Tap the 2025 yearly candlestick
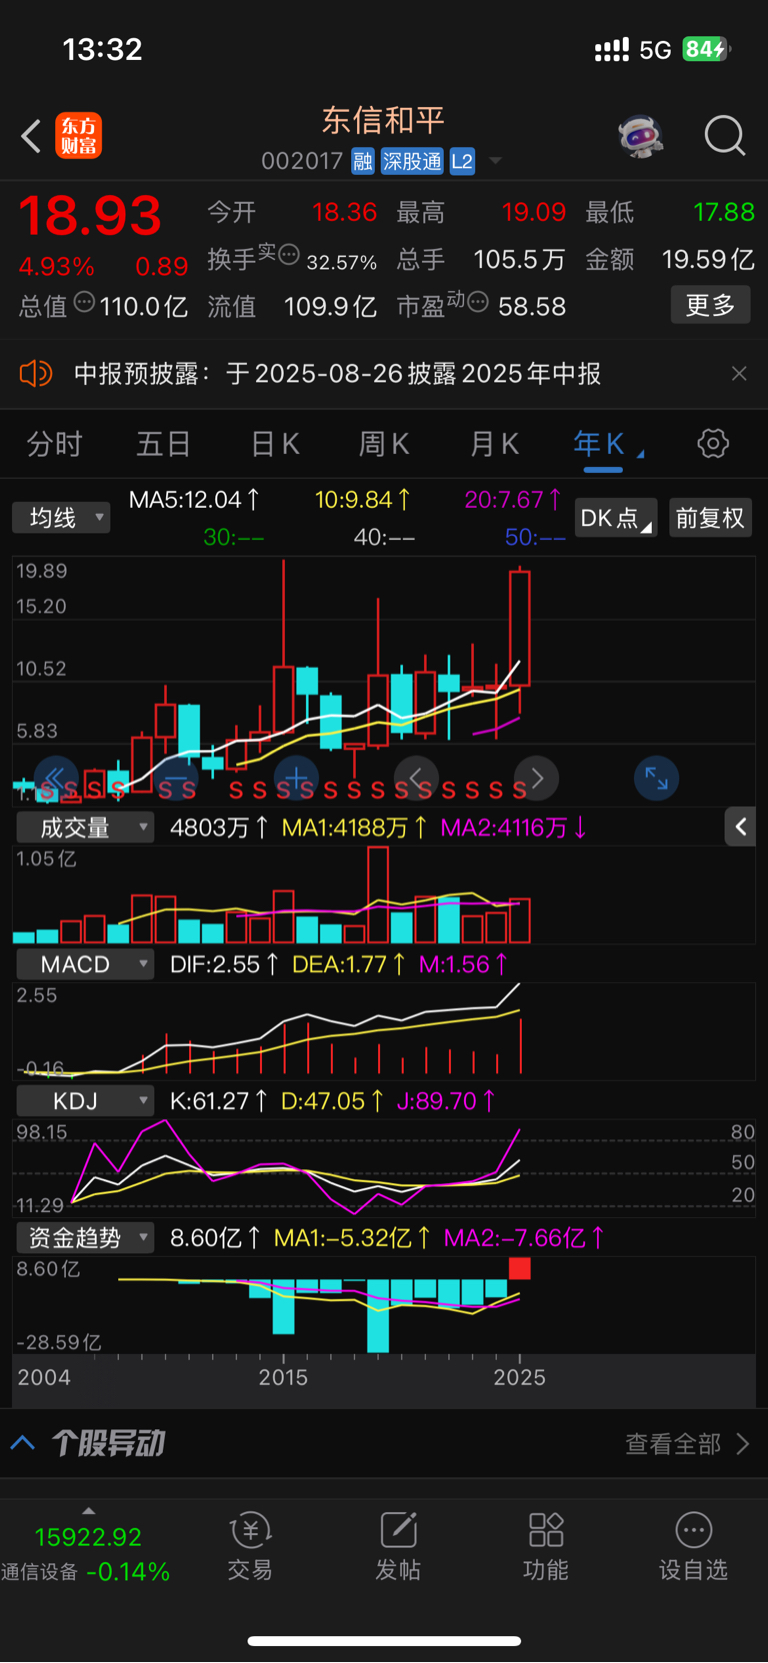 click(520, 628)
